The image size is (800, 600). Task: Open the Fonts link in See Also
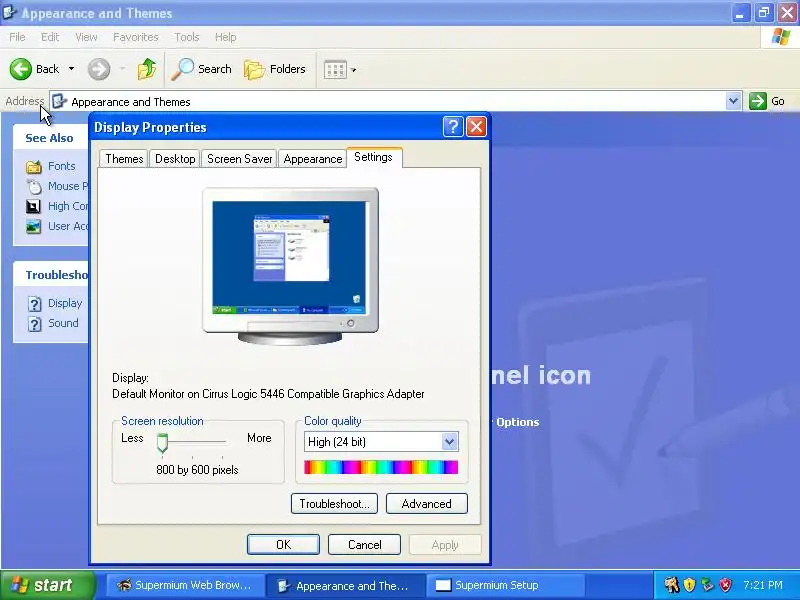coord(62,166)
